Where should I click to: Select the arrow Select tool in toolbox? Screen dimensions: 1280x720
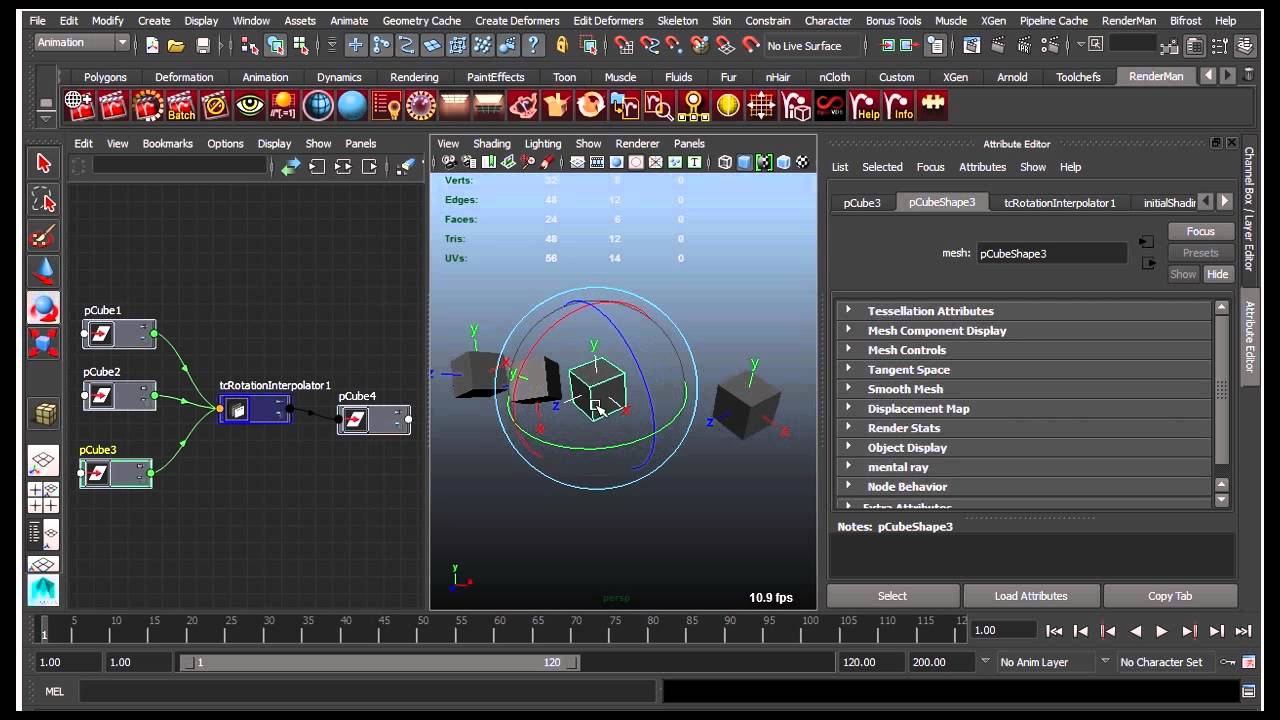tap(43, 163)
